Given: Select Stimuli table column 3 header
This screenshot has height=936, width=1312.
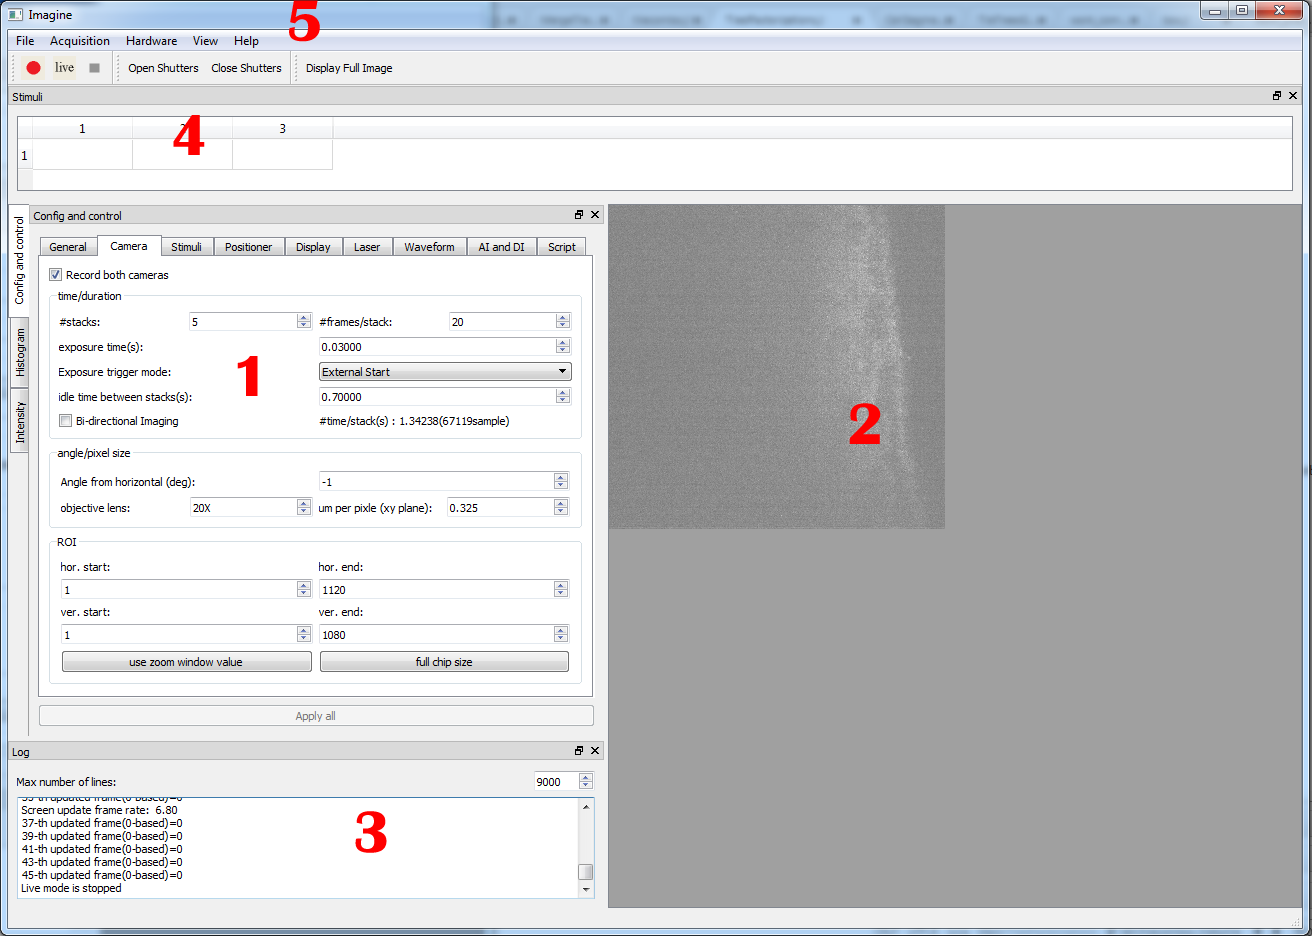Looking at the screenshot, I should (282, 129).
